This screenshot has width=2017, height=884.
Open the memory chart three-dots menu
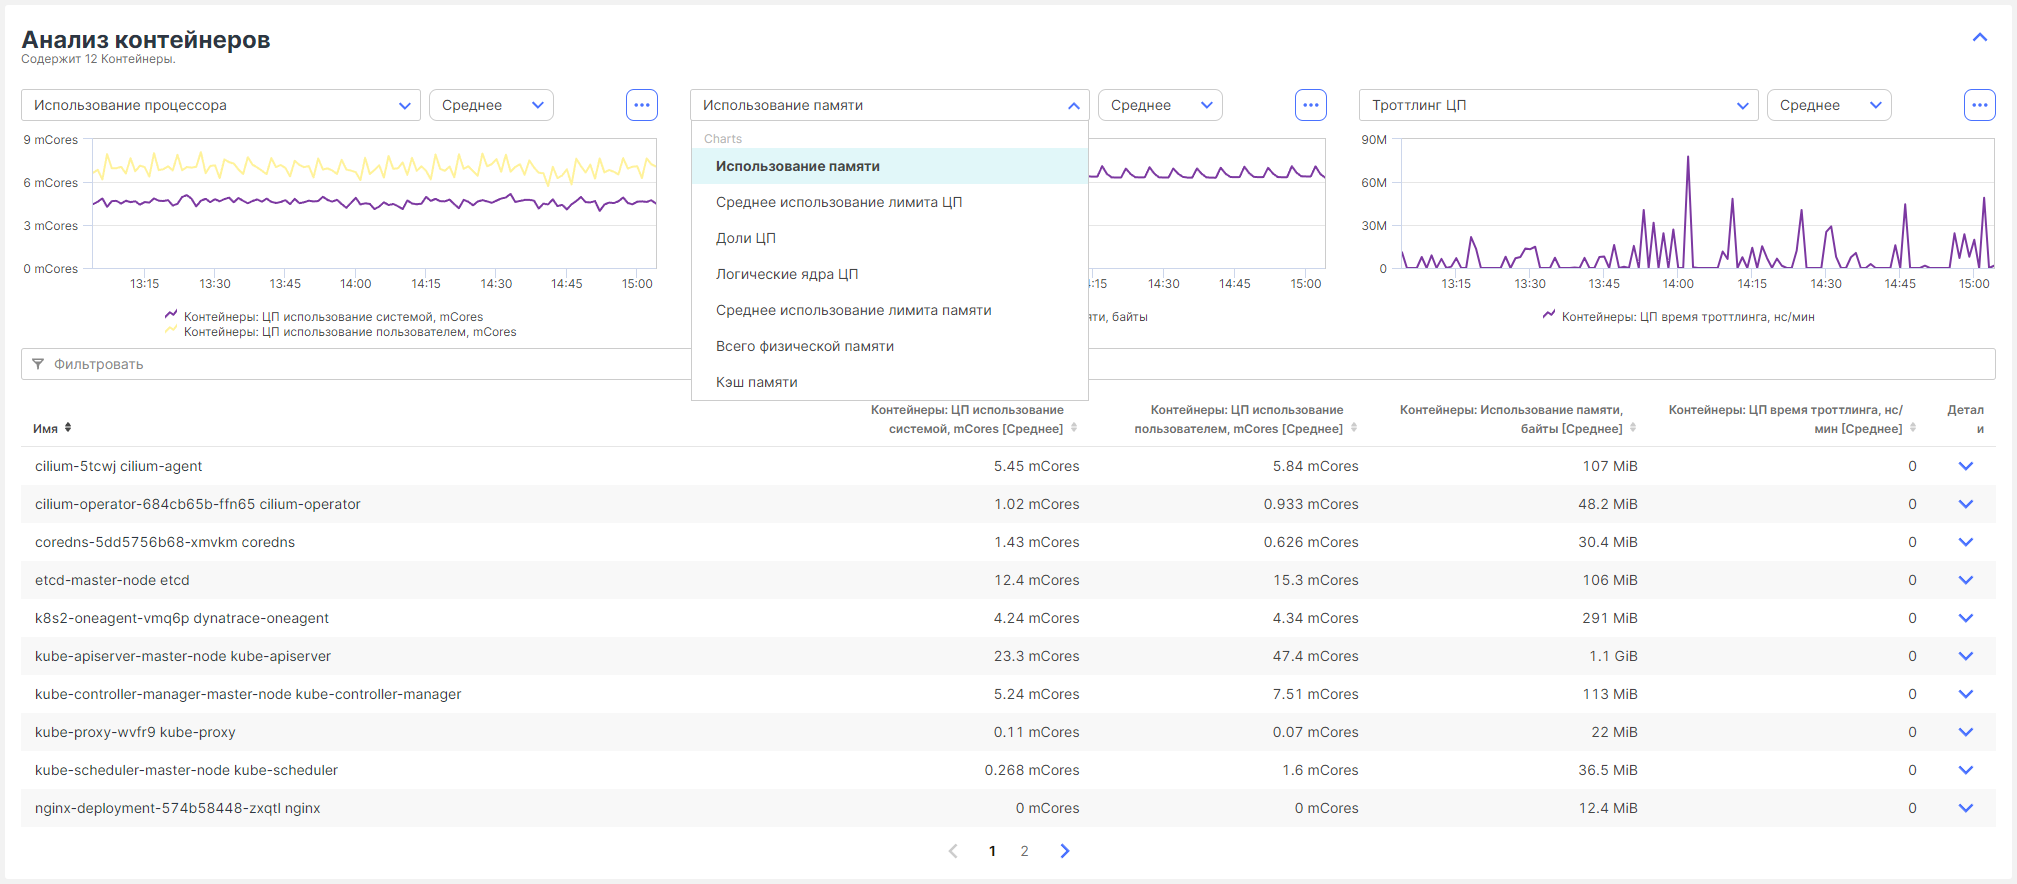pos(1310,105)
